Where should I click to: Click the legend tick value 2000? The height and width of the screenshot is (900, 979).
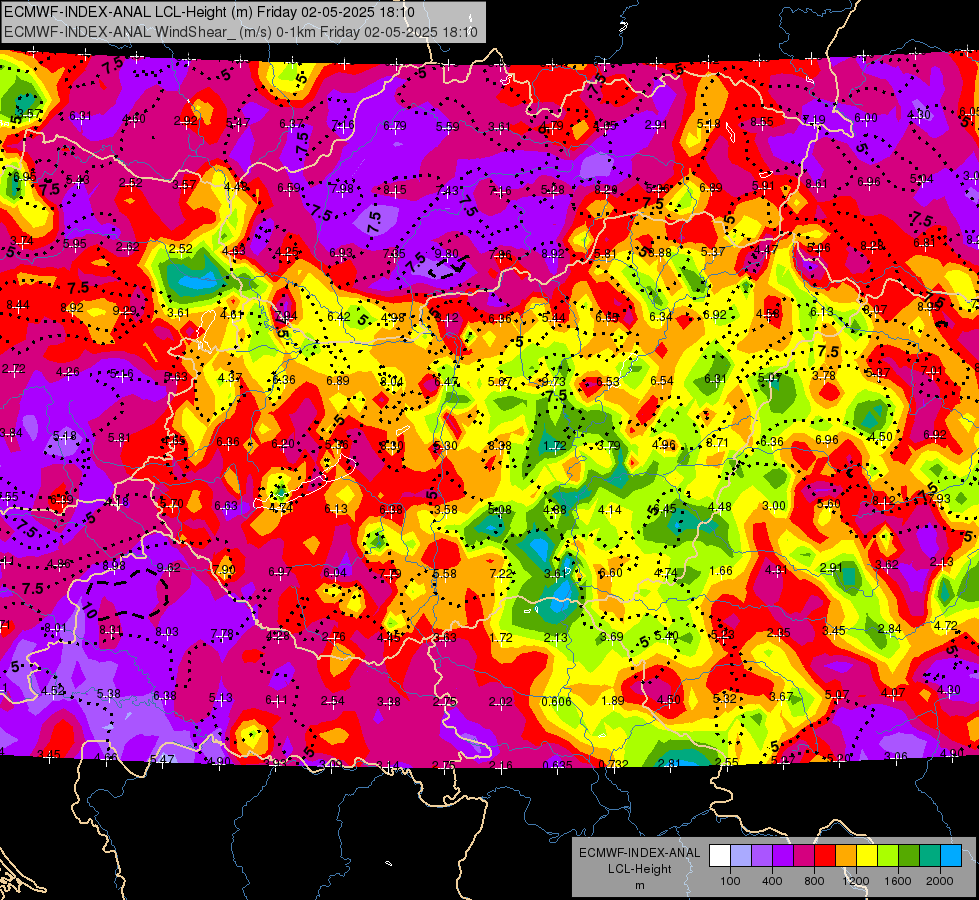[939, 881]
